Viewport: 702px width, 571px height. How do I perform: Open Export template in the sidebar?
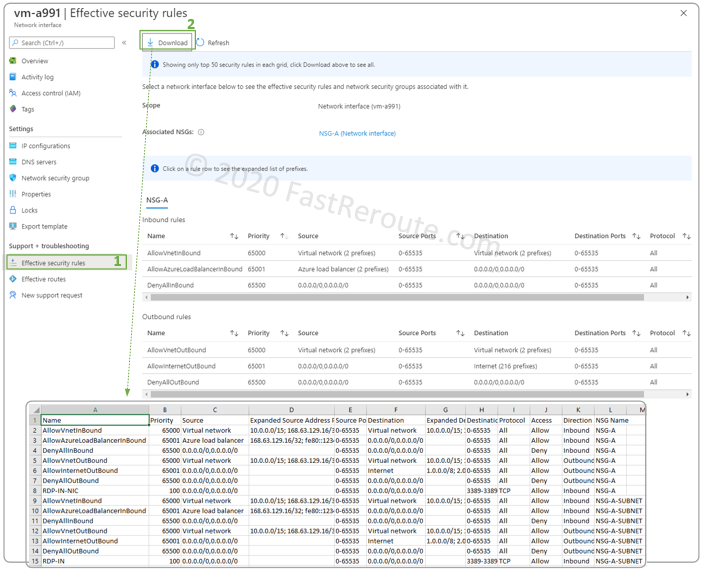44,227
